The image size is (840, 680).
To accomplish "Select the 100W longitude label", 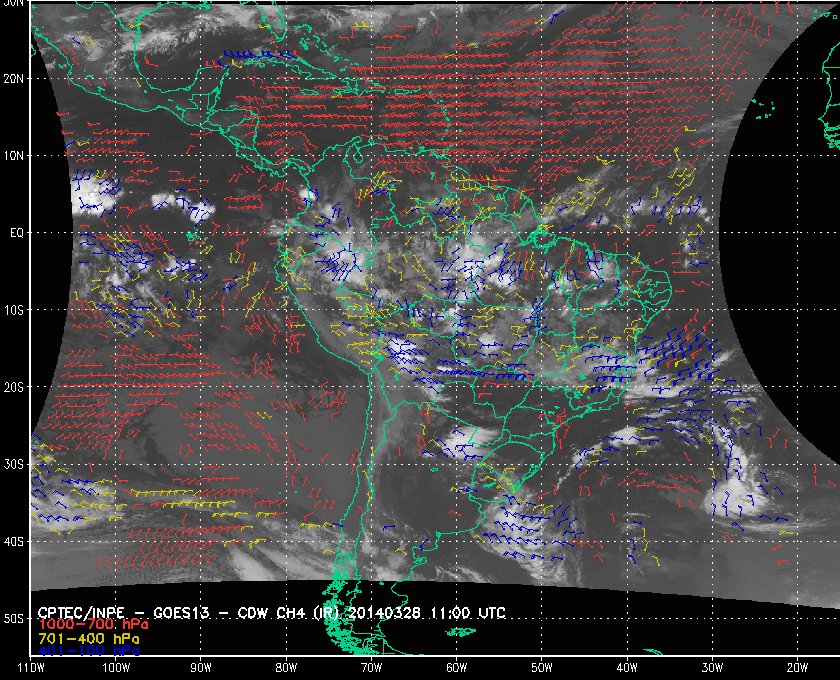I will pos(116,667).
